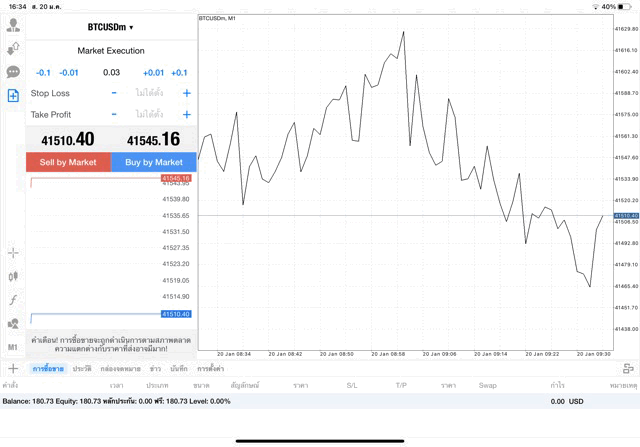The image size is (640, 447).
Task: Open the accounts person icon
Action: click(13, 25)
